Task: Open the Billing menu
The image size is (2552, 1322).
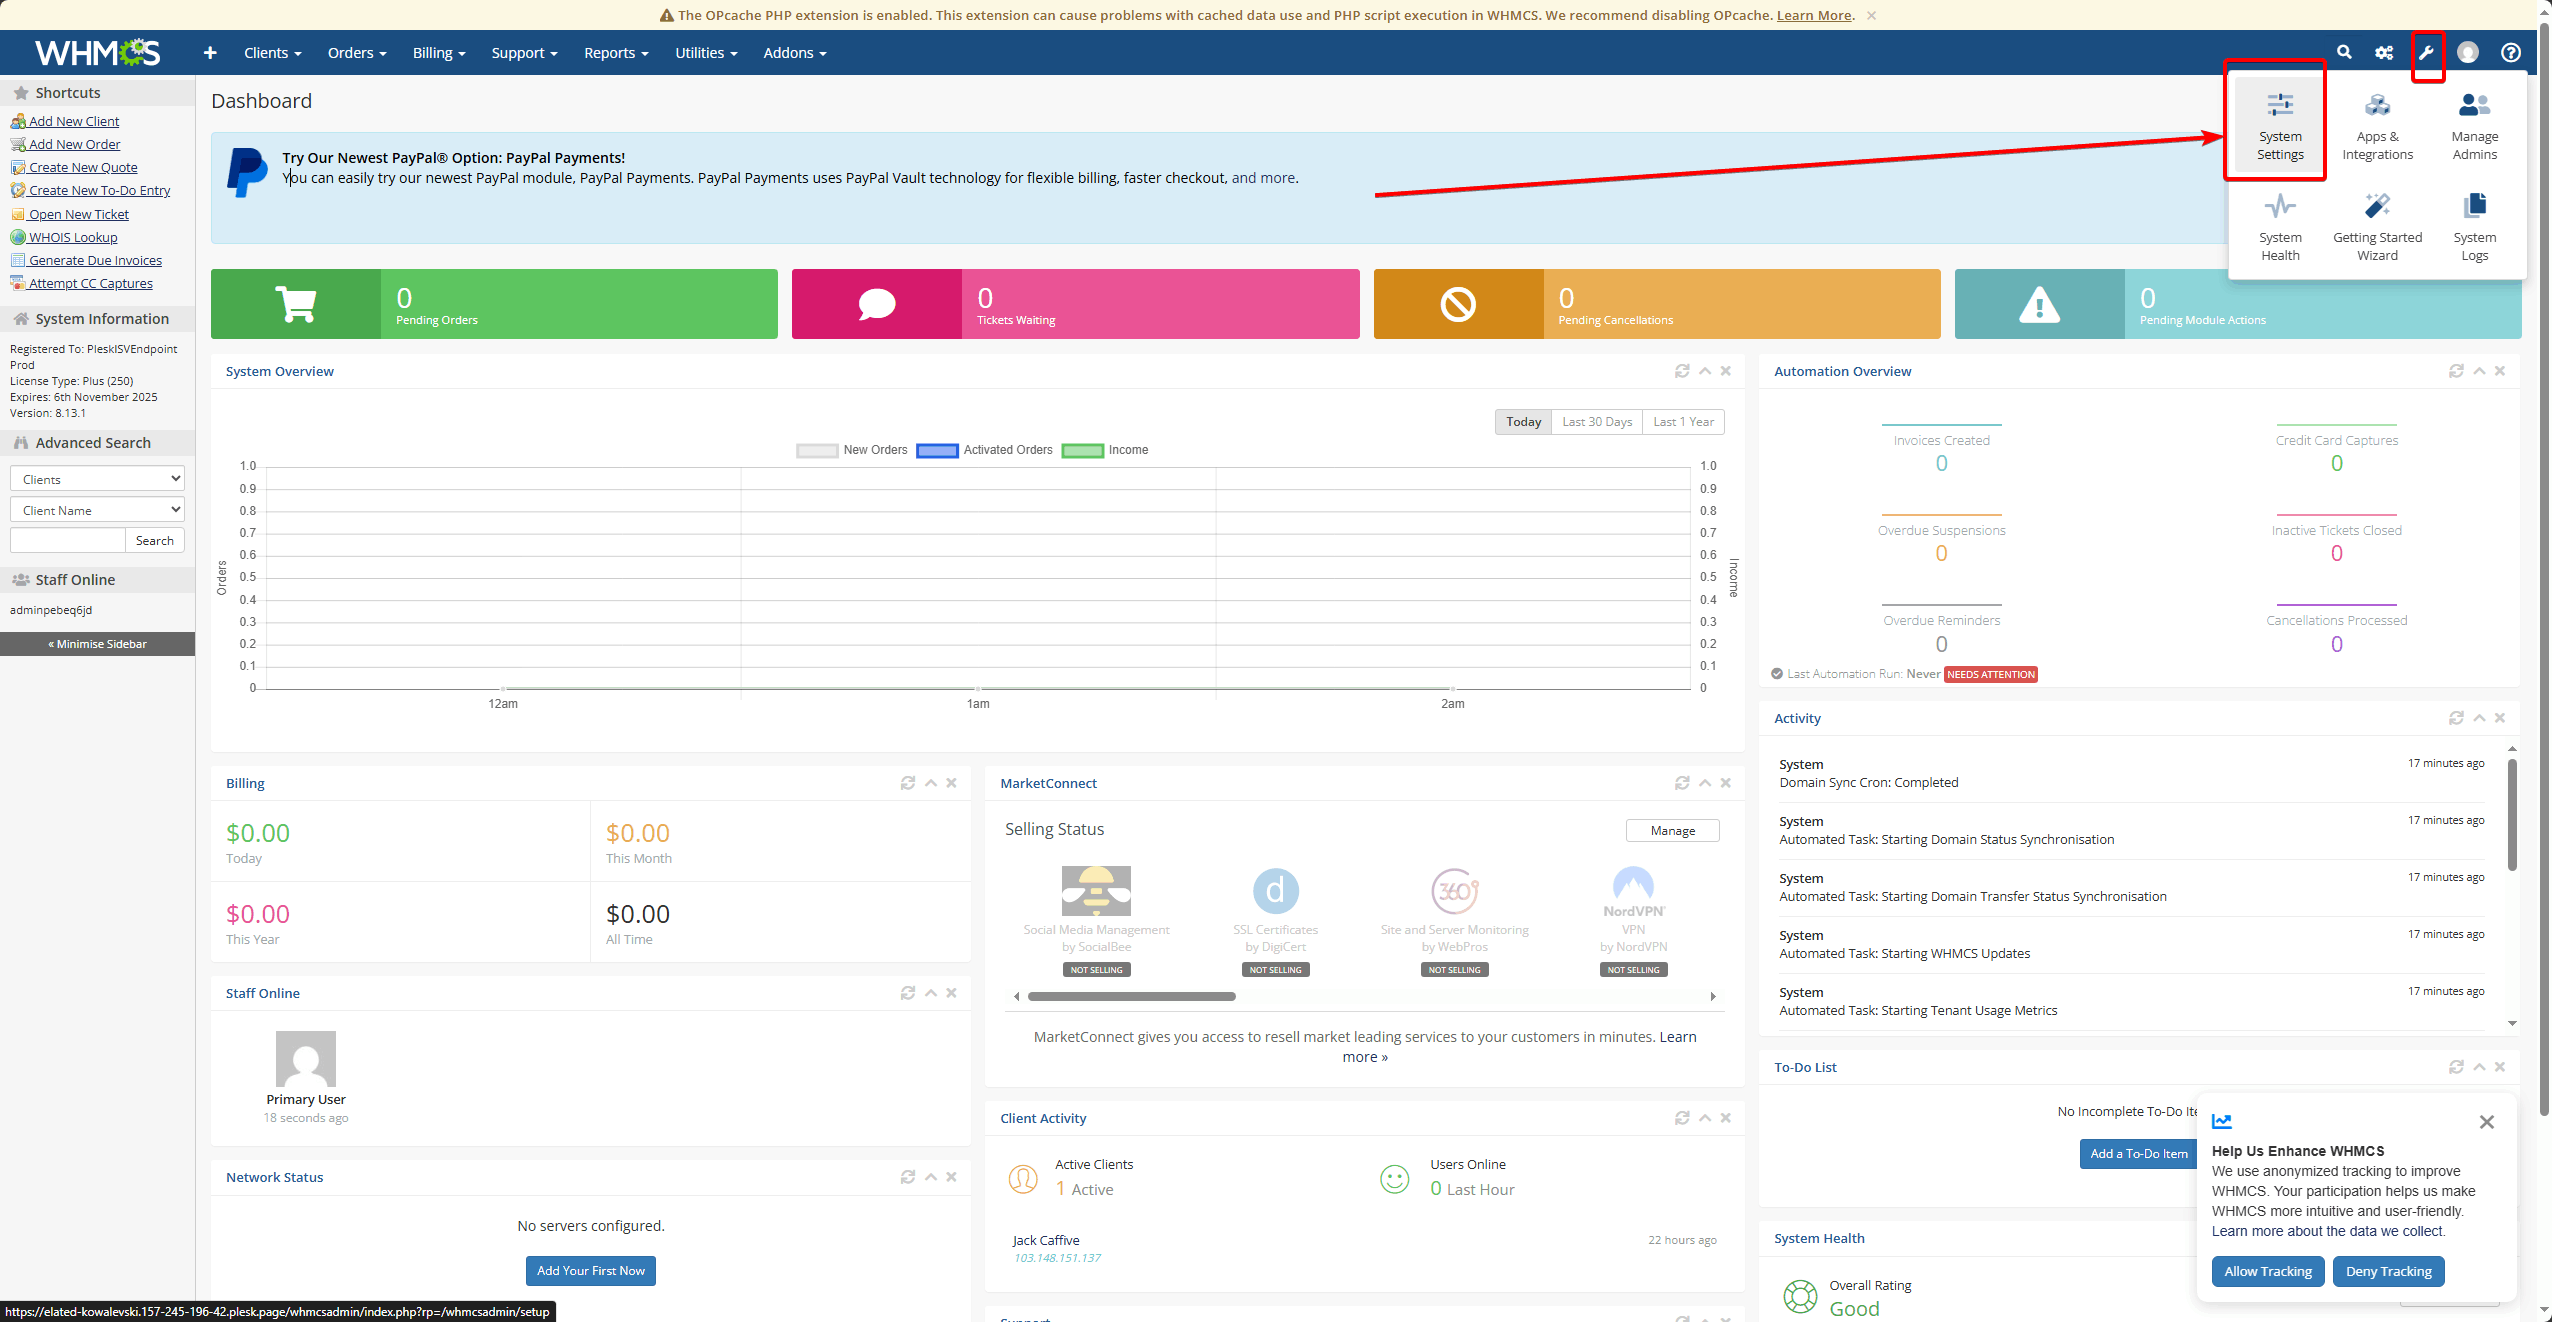Action: [438, 53]
